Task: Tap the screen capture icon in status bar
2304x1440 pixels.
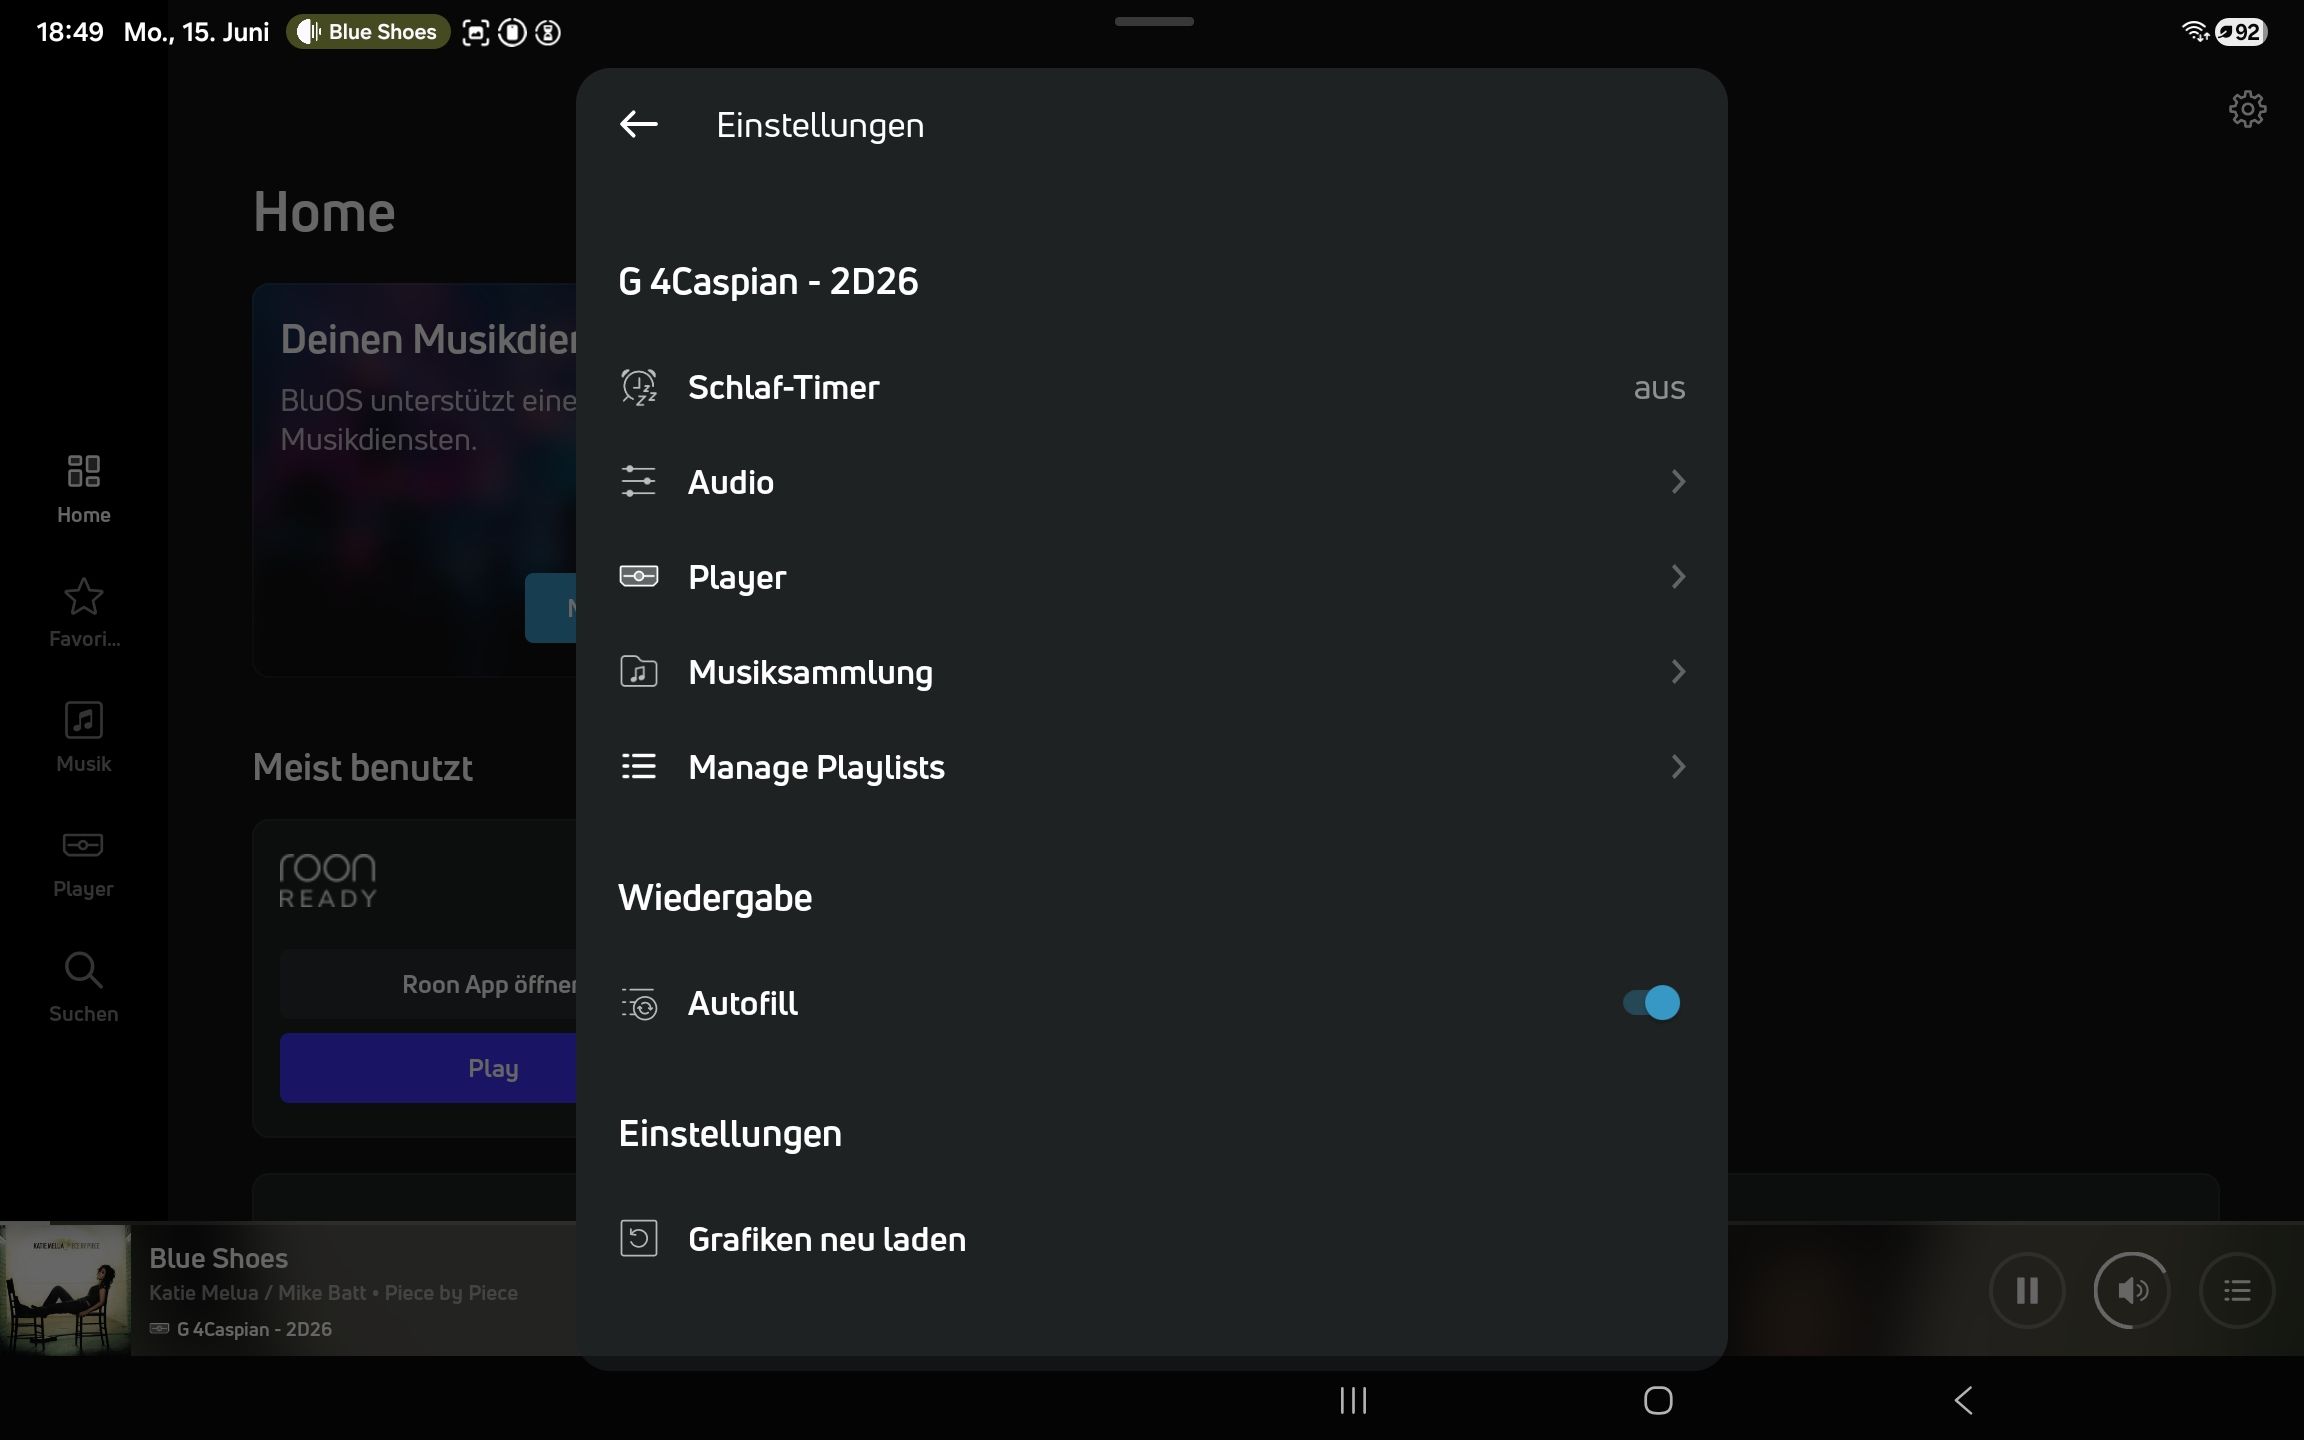Action: point(476,32)
